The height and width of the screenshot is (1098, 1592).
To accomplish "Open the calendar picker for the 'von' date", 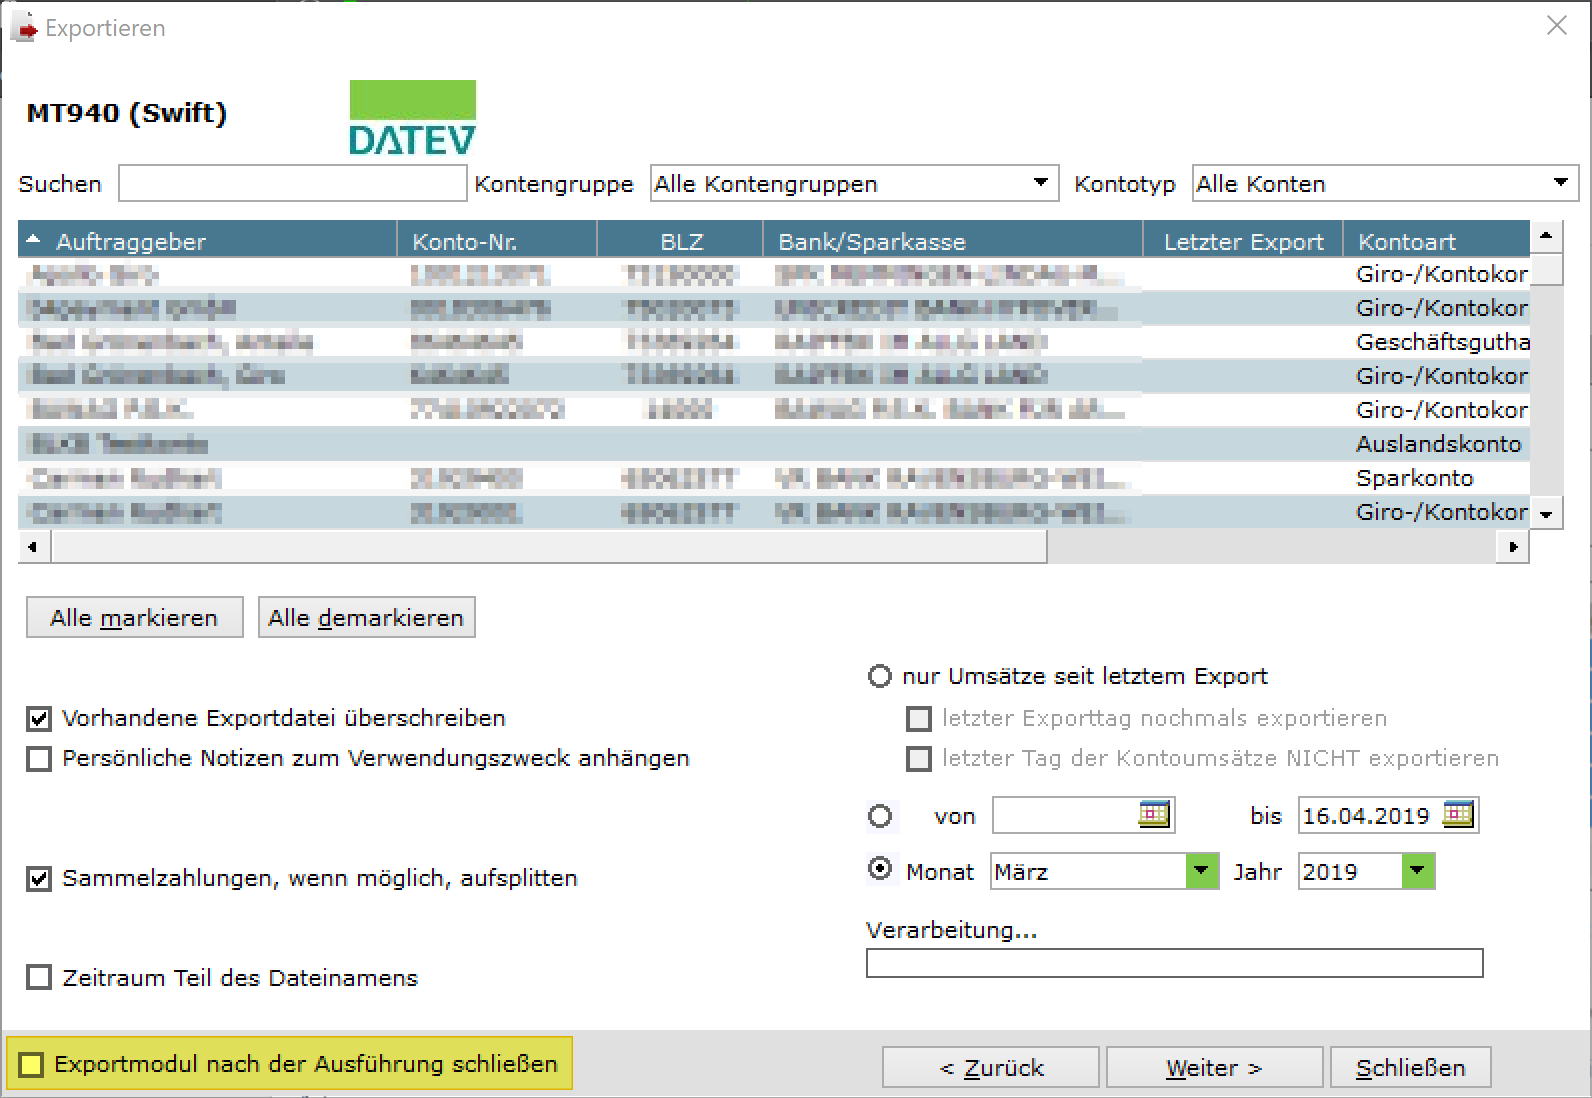I will [1154, 814].
